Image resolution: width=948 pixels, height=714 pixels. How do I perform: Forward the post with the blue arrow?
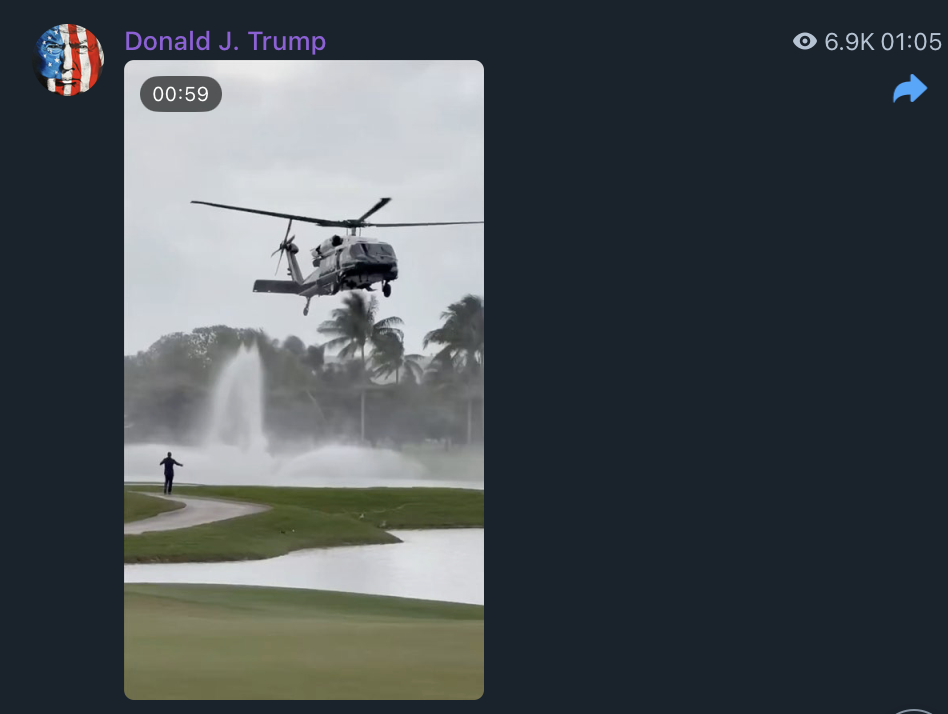910,89
